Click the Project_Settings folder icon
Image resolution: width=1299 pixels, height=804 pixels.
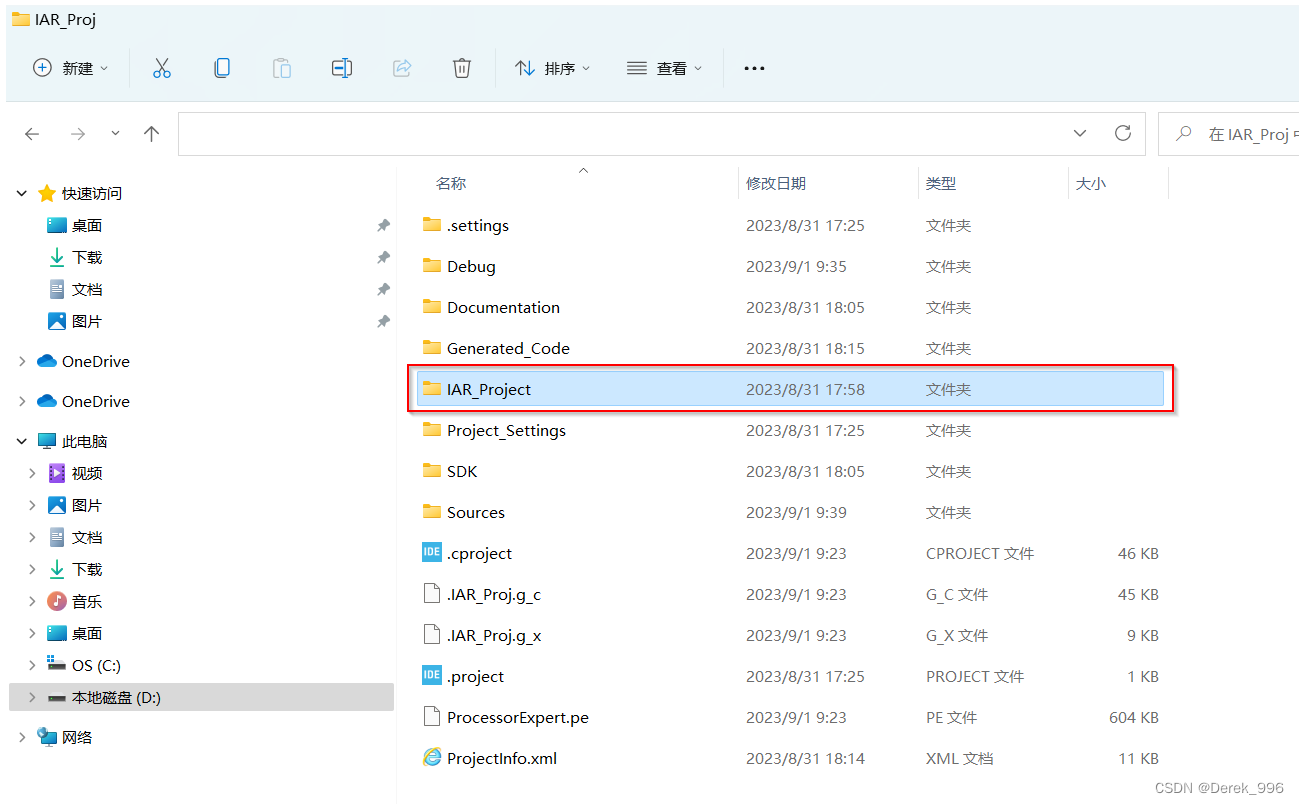click(432, 430)
